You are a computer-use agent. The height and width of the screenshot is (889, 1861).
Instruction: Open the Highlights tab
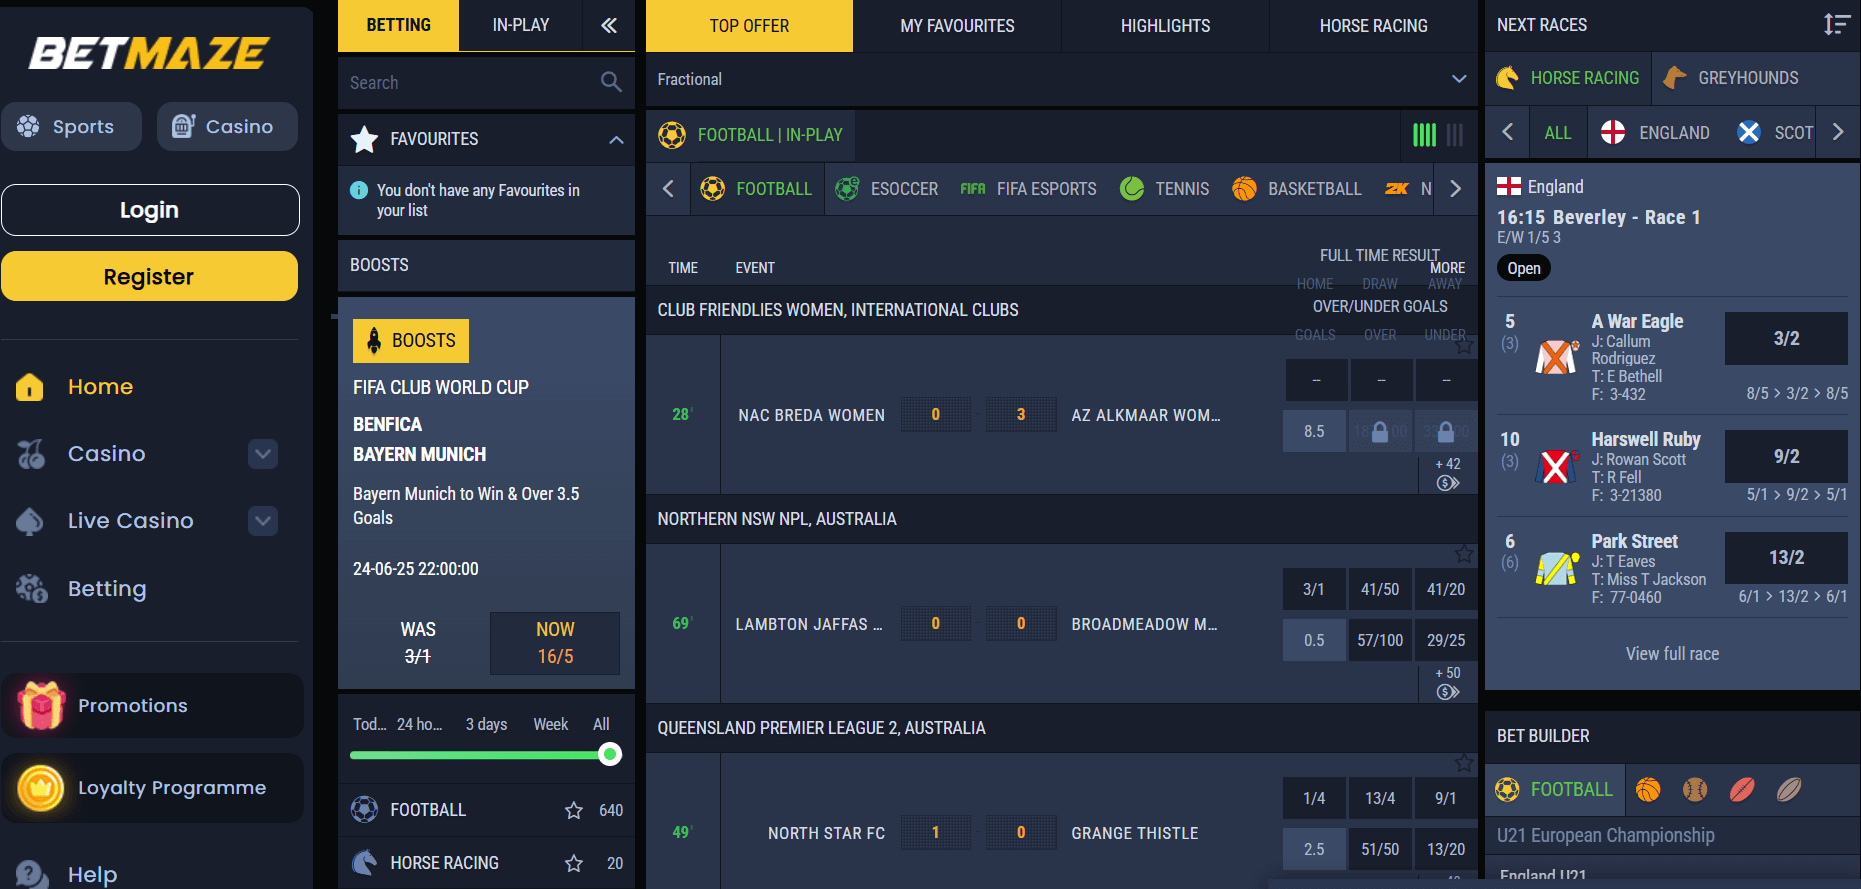(x=1165, y=26)
